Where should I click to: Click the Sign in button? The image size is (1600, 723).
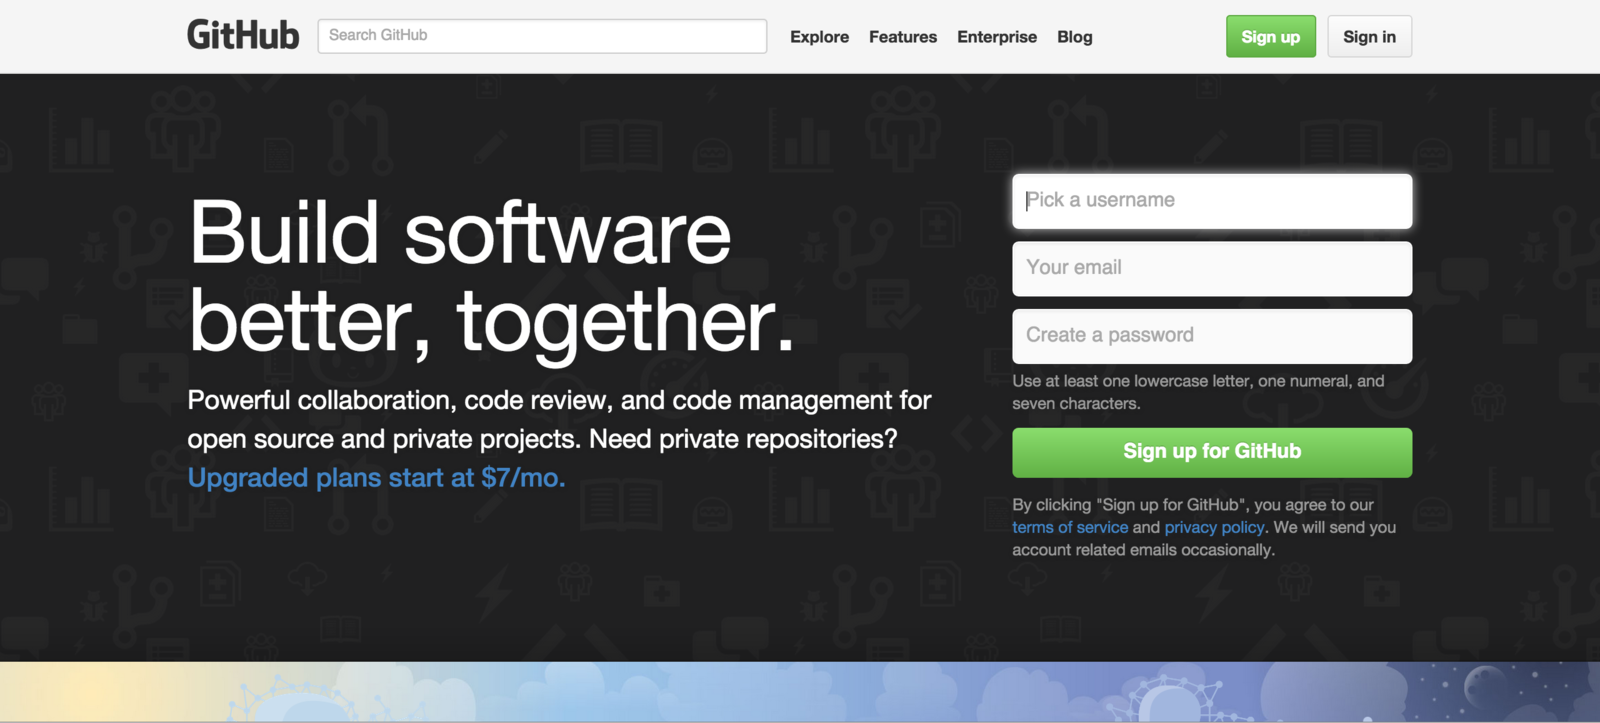point(1368,37)
